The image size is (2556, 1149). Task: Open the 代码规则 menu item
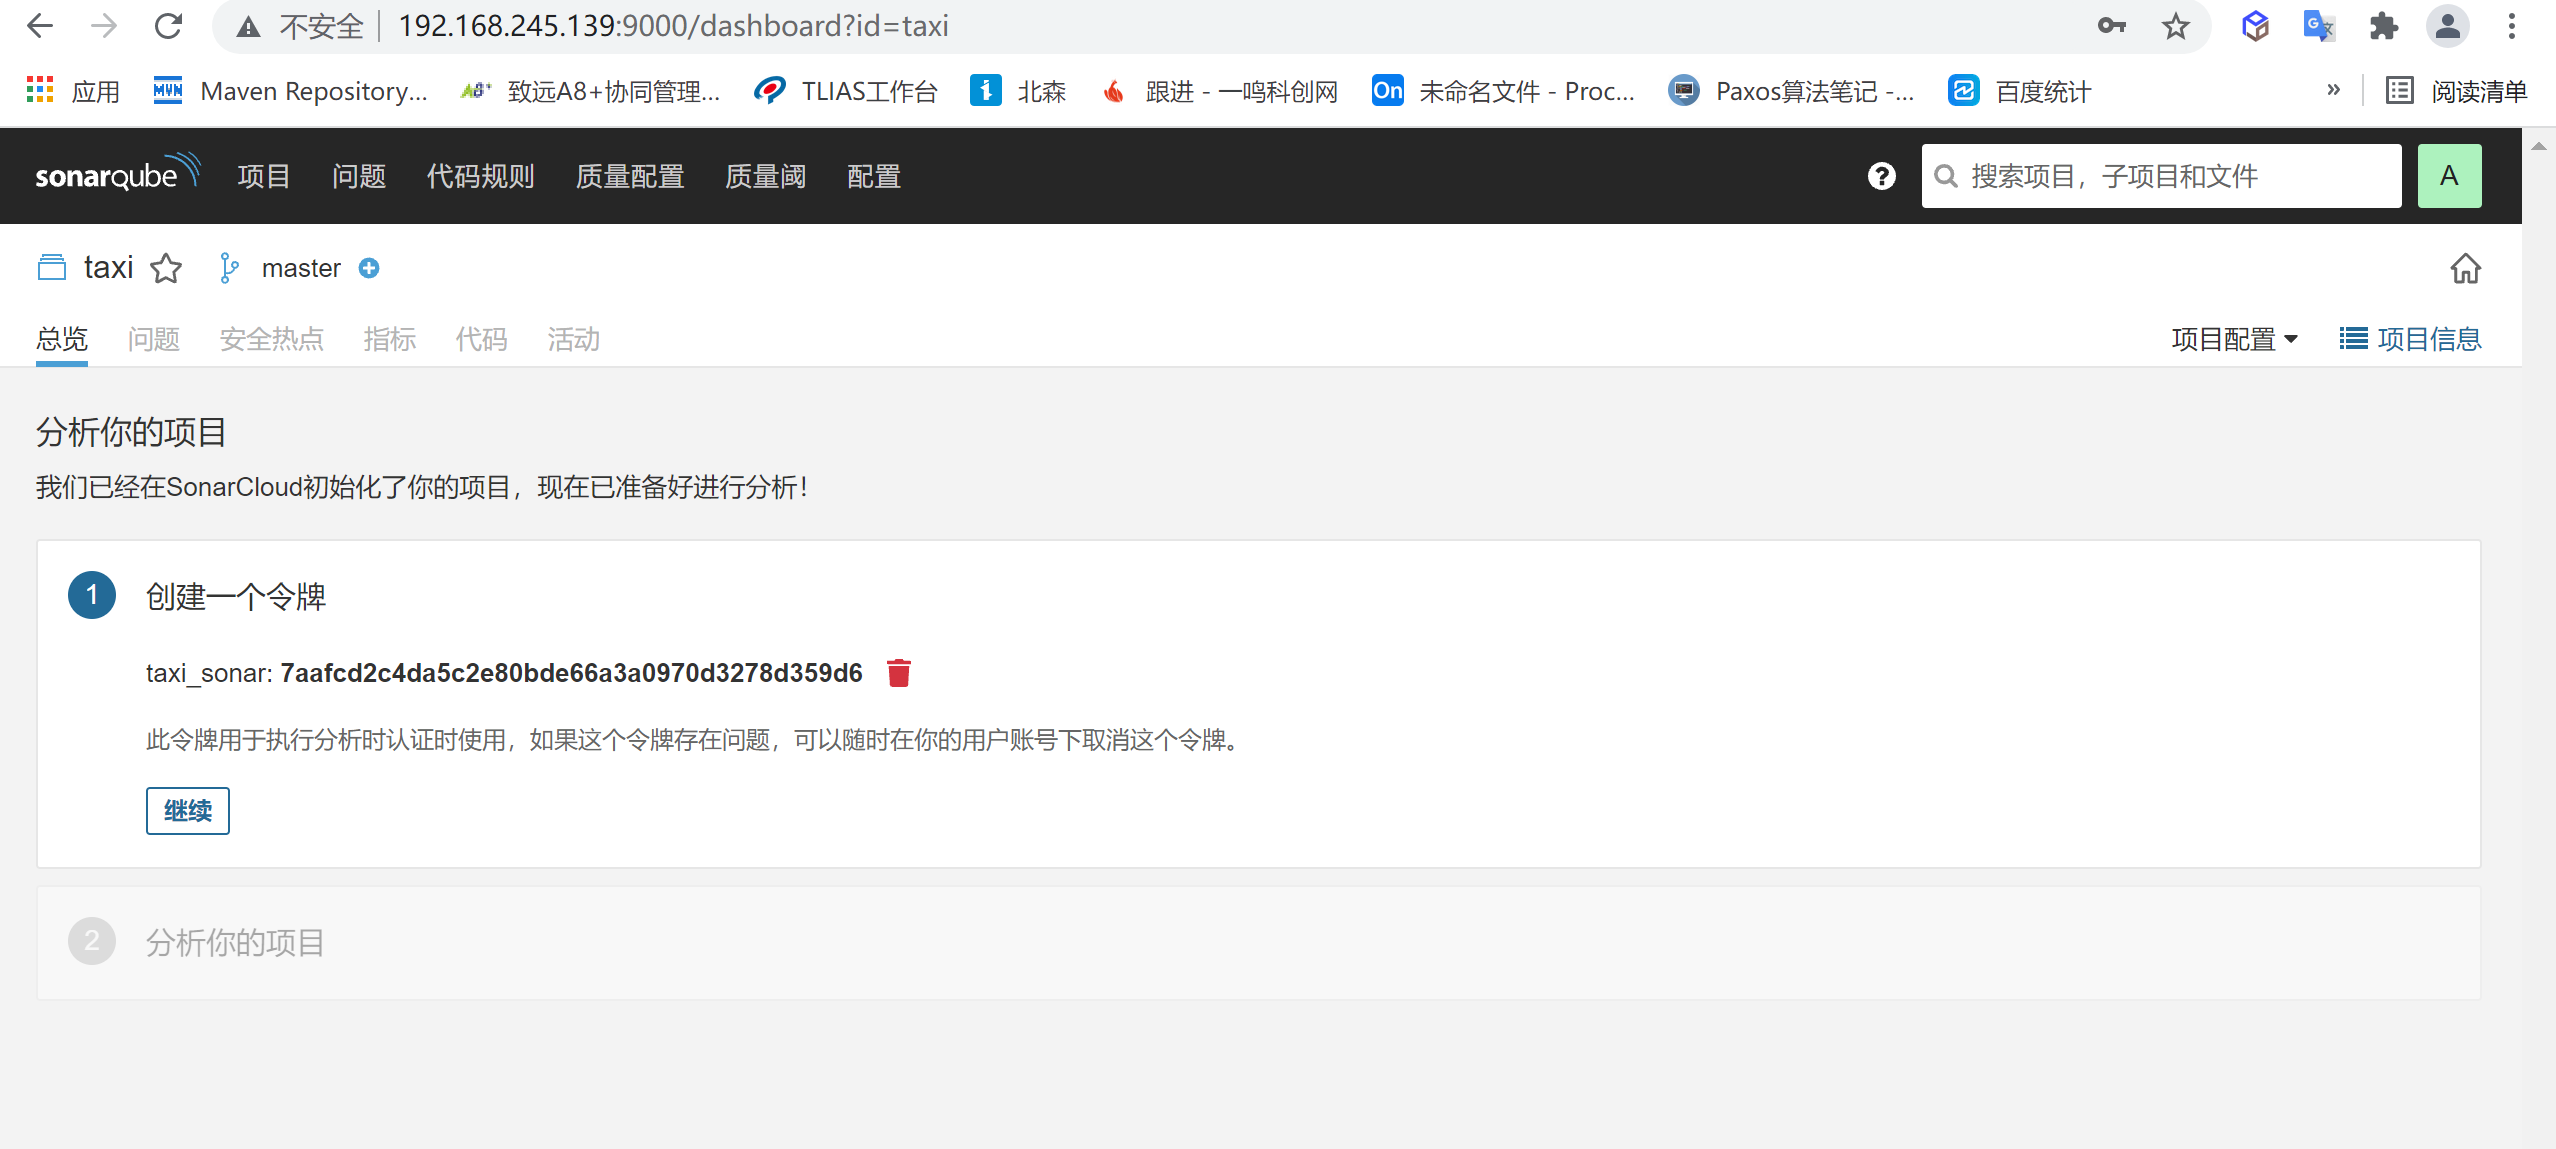click(480, 176)
